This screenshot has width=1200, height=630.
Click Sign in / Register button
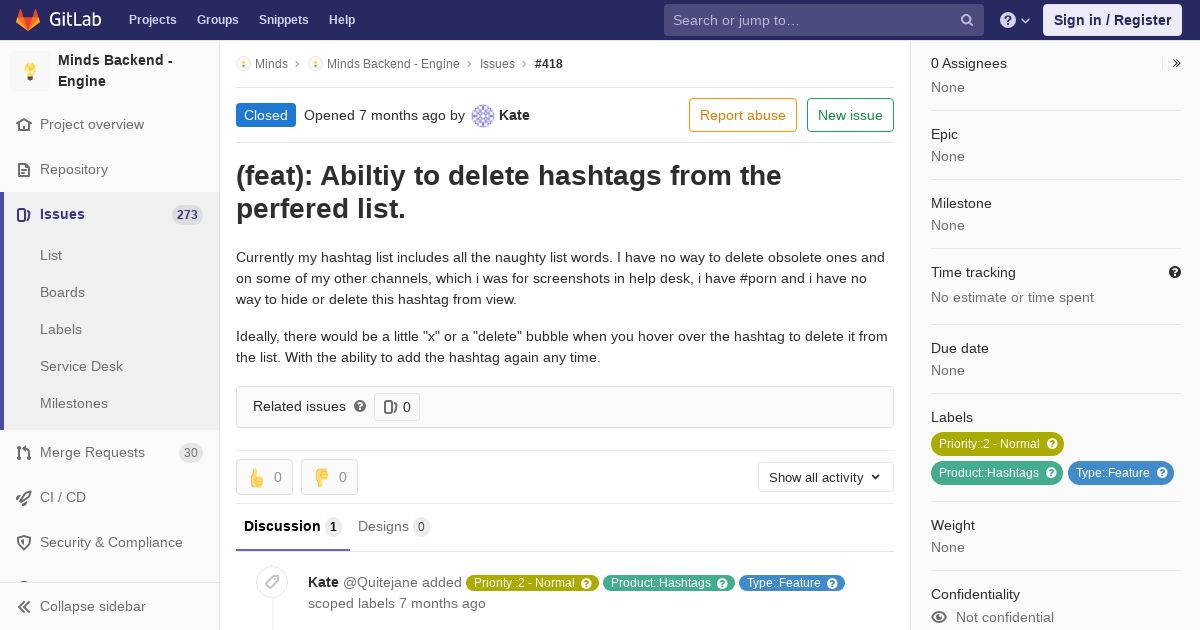click(1112, 20)
